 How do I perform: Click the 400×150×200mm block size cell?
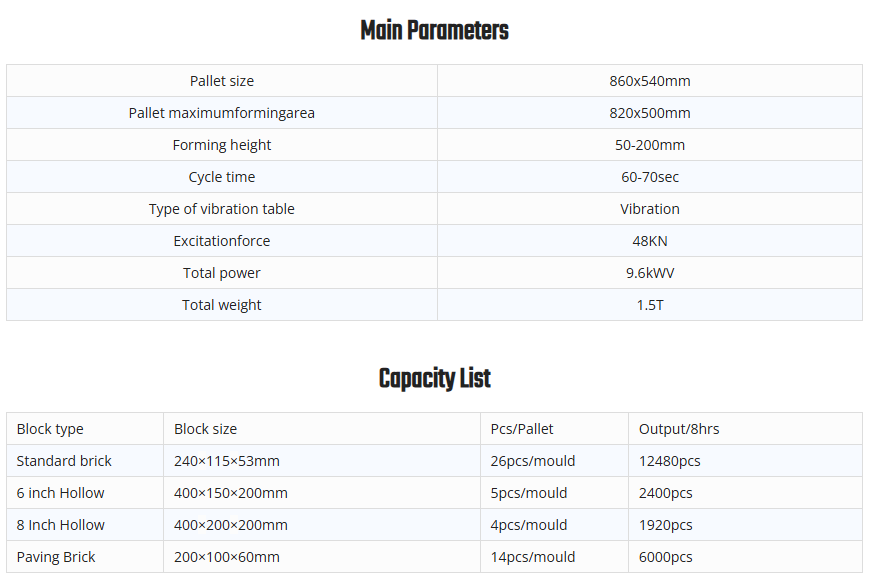(231, 493)
